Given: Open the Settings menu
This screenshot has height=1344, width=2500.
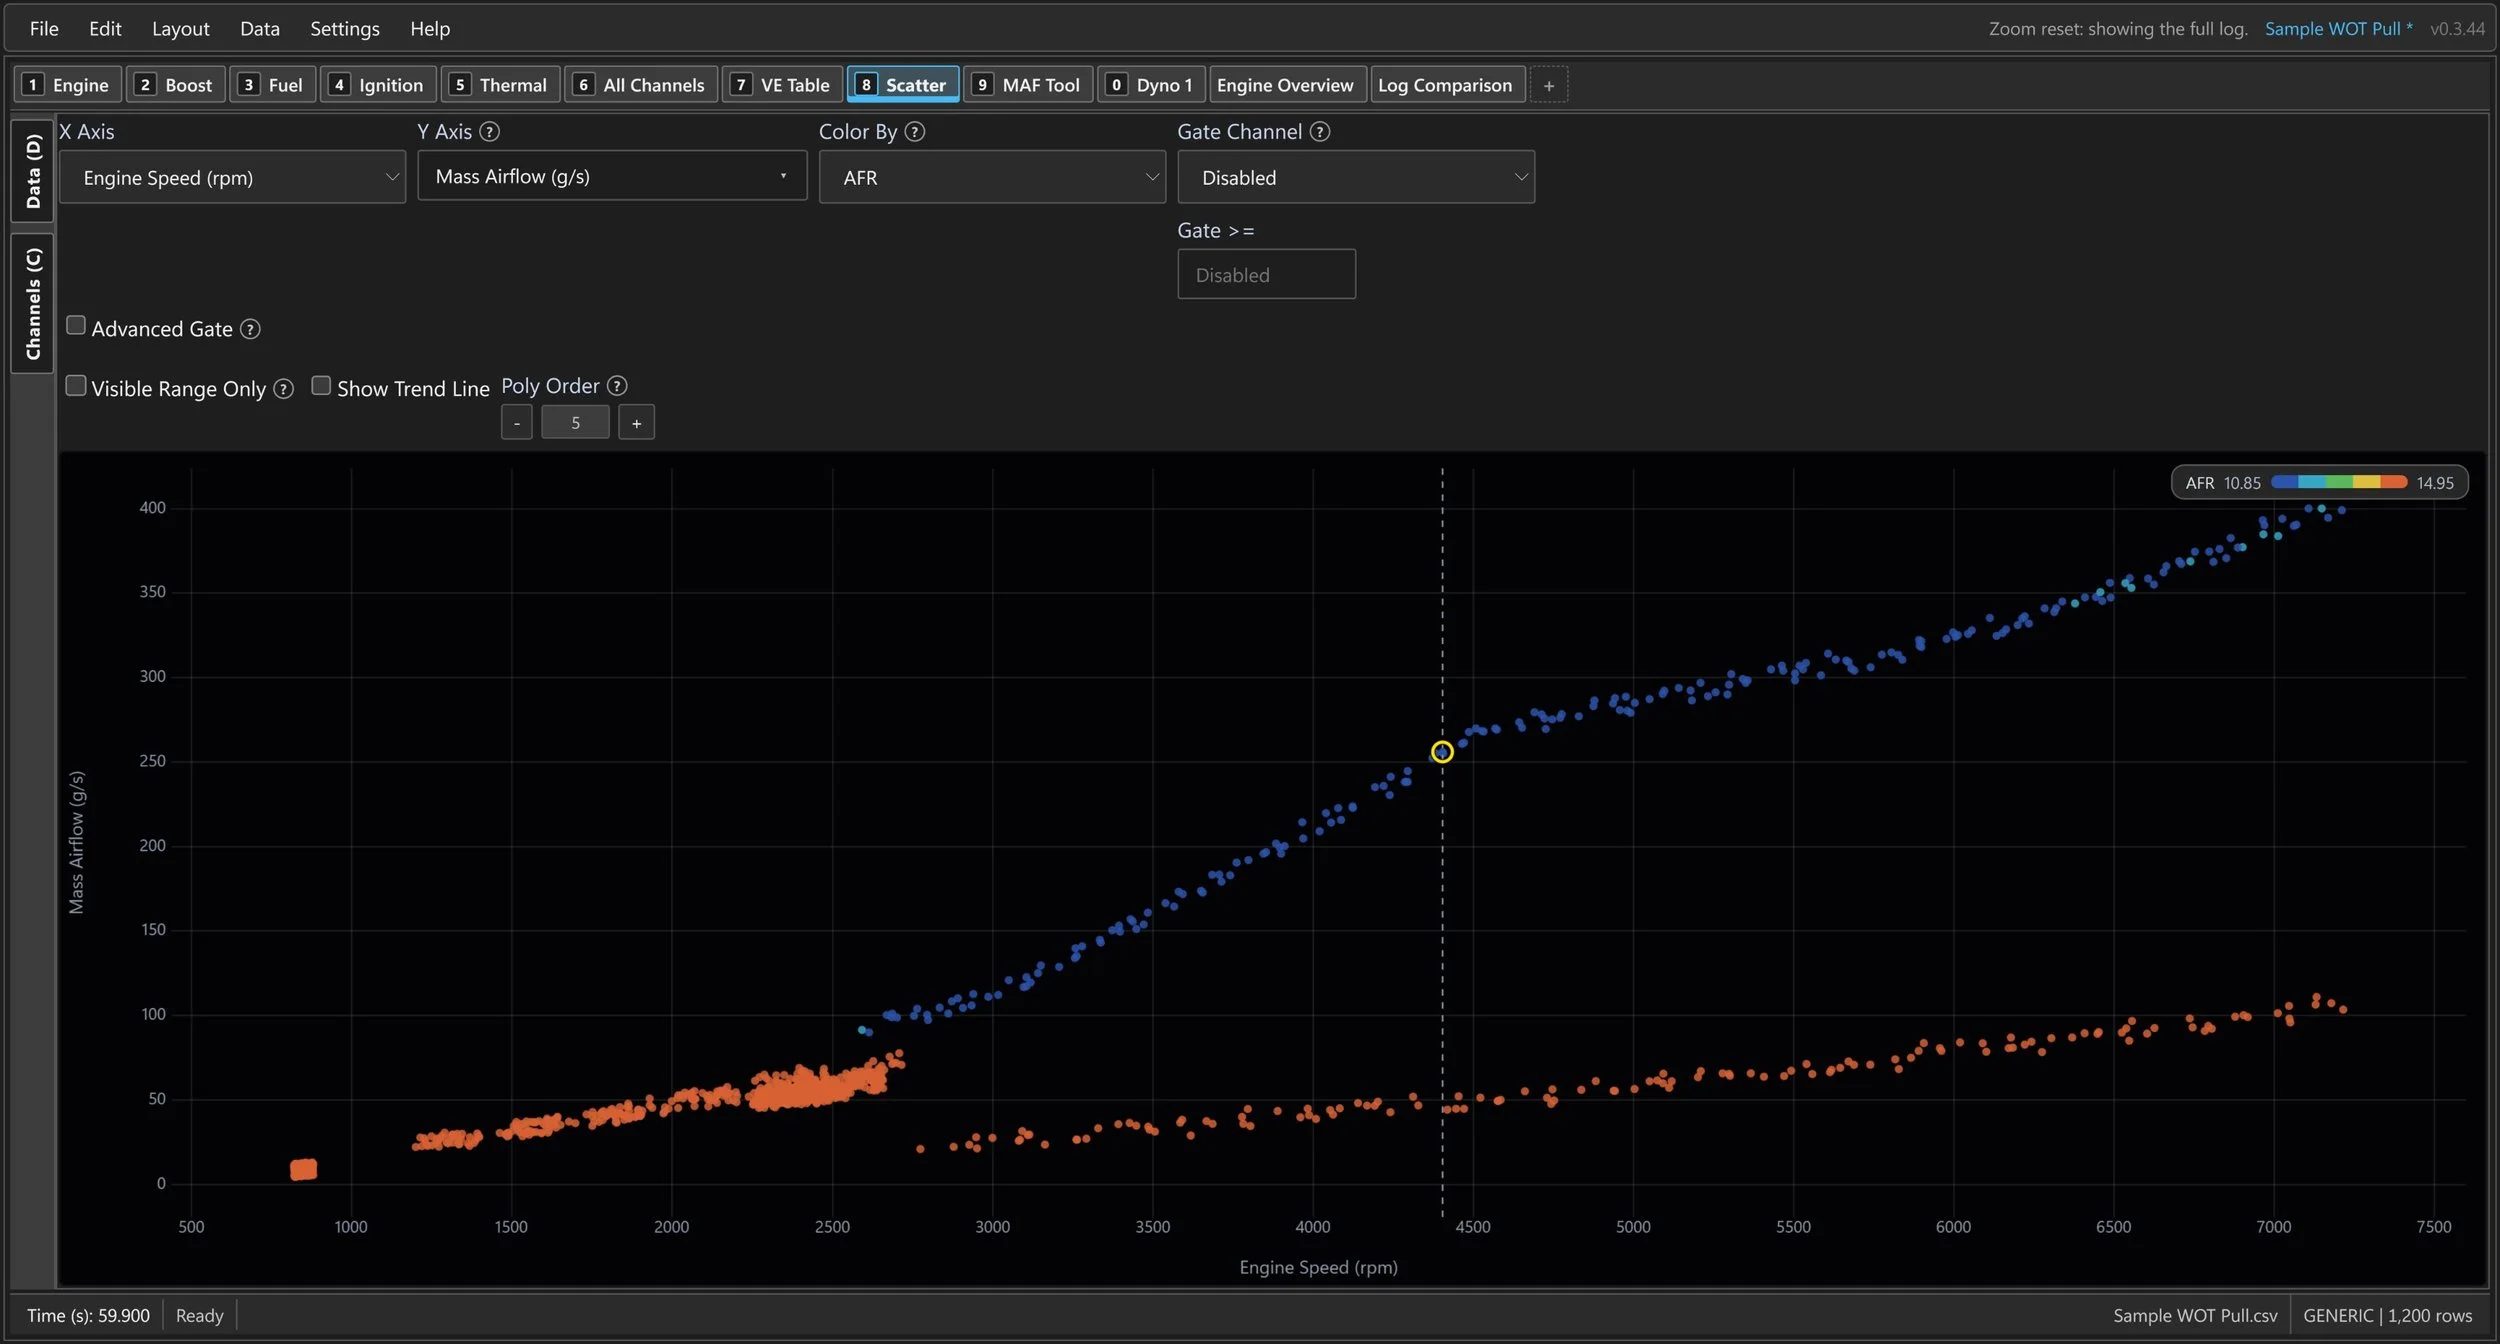Looking at the screenshot, I should (345, 29).
